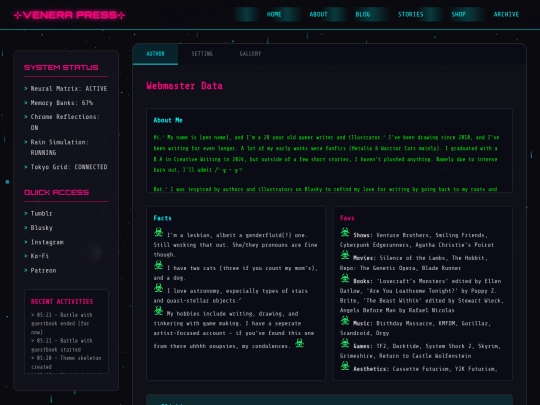
Task: Click biohazard icon after 'my condolences'
Action: click(x=299, y=343)
